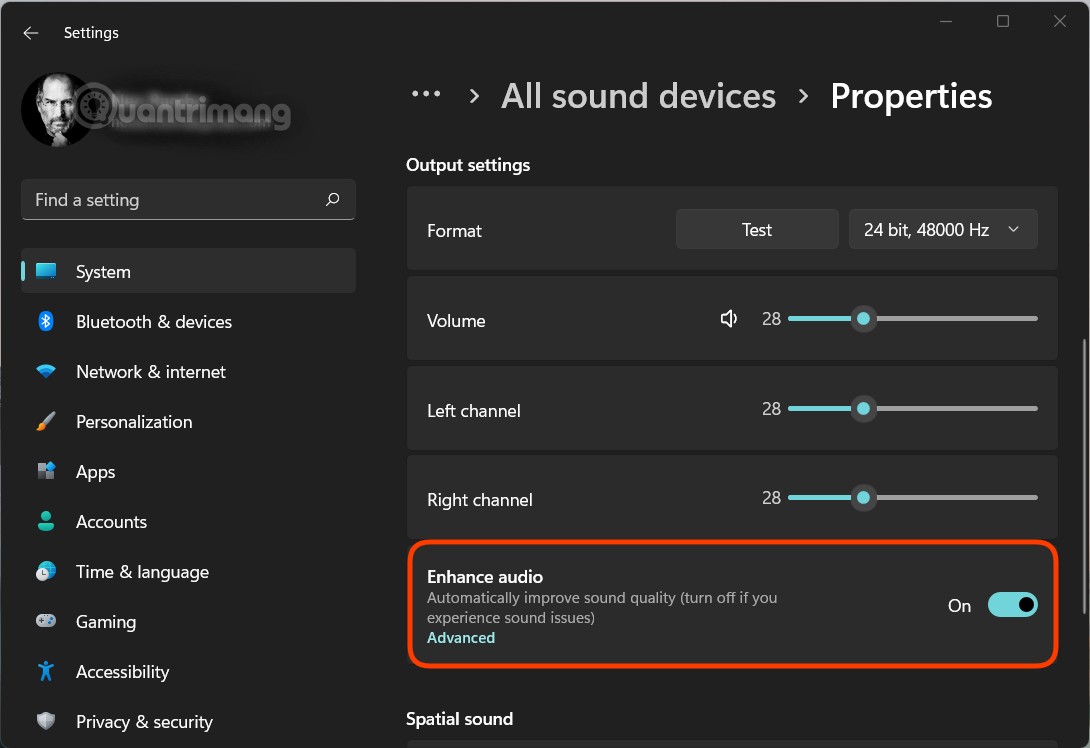Click the Gaming controller icon
The width and height of the screenshot is (1090, 748).
coord(46,621)
